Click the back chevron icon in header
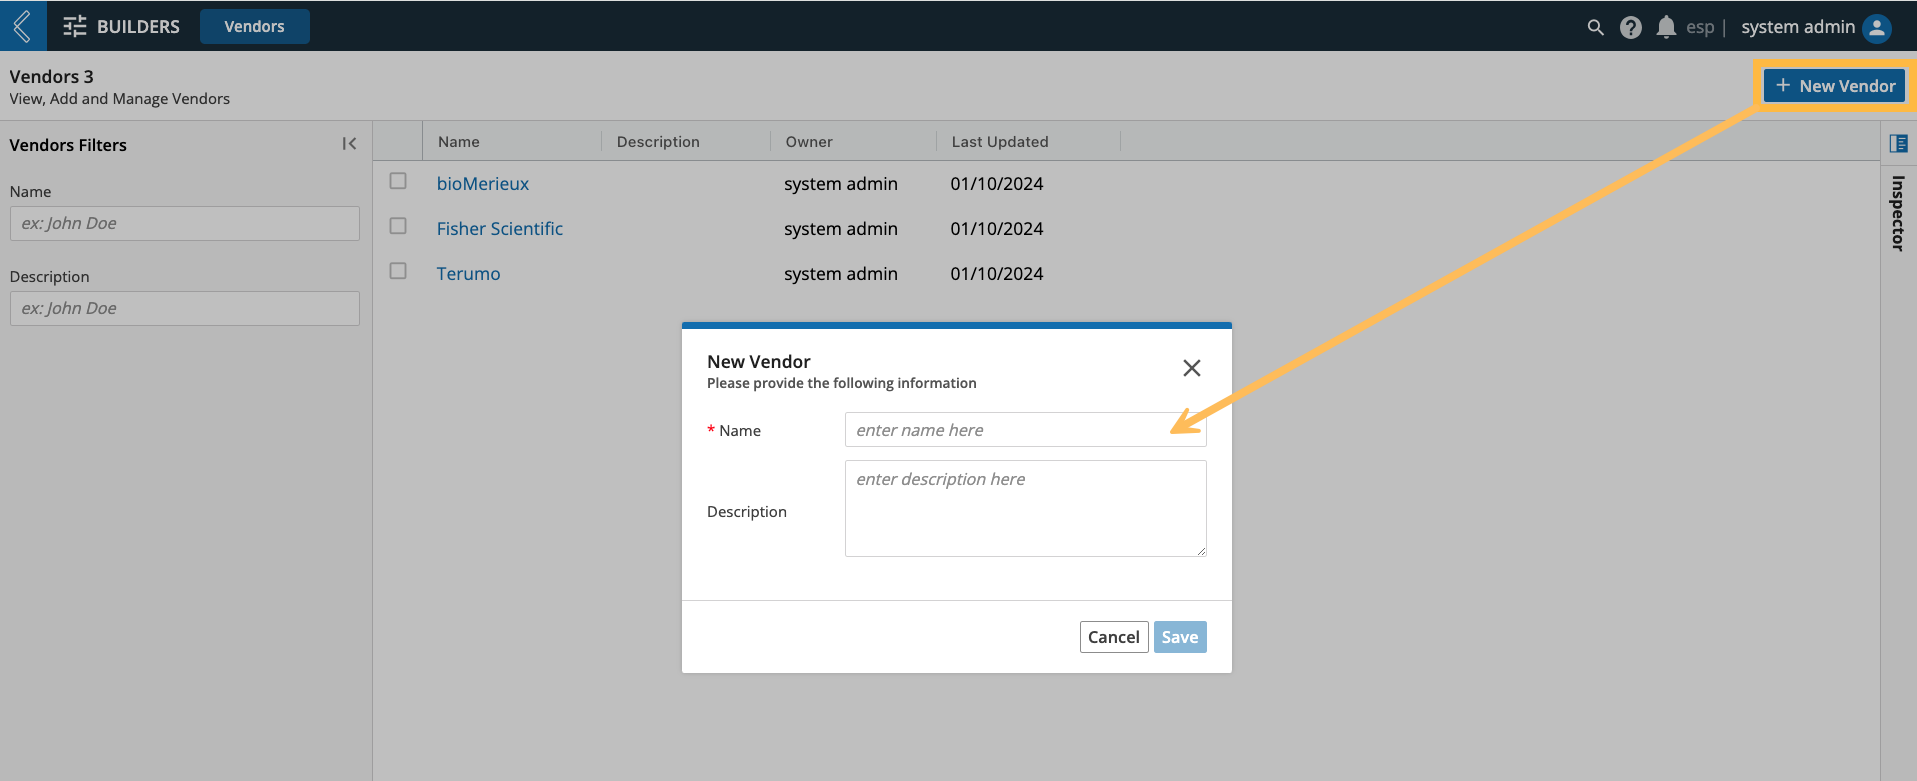This screenshot has height=781, width=1917. tap(22, 26)
